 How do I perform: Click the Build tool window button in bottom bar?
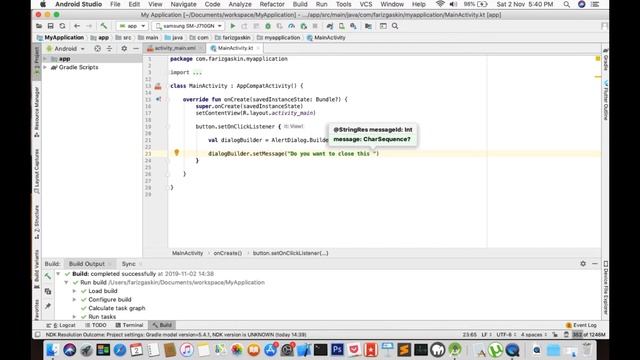pyautogui.click(x=162, y=325)
